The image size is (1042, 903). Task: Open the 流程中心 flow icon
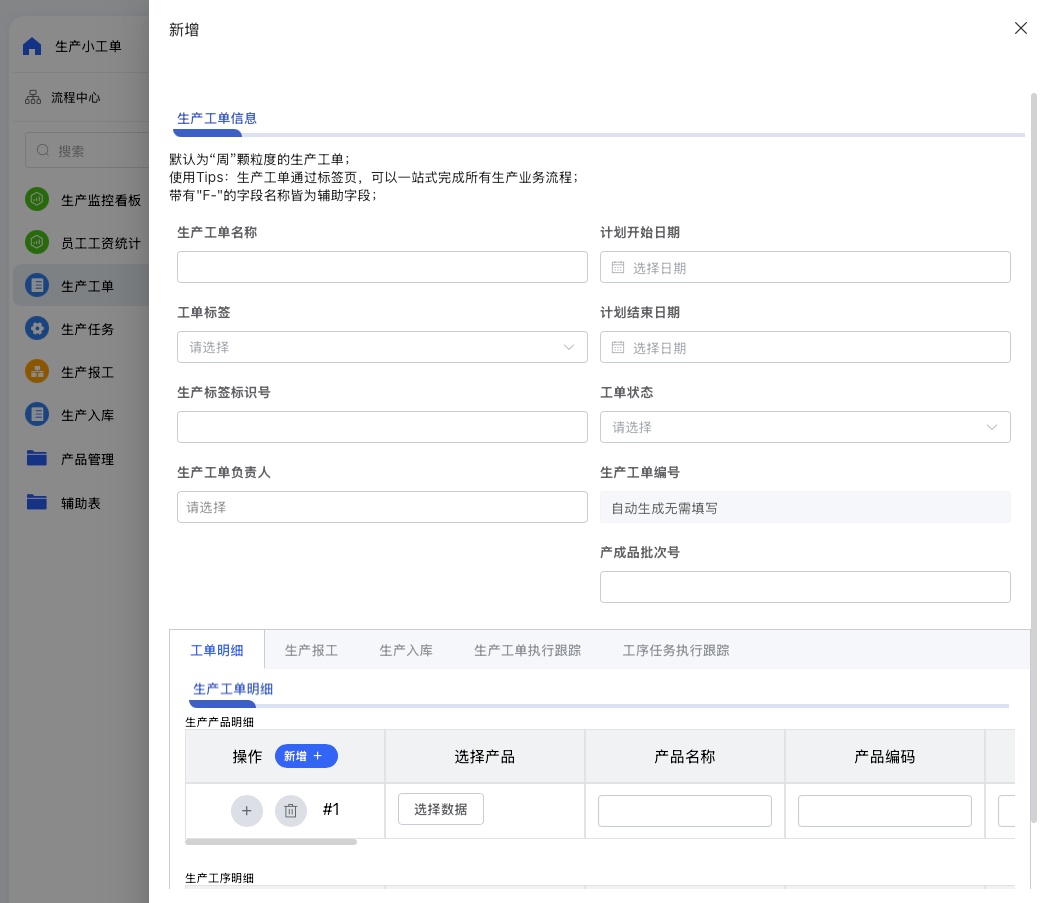click(33, 98)
